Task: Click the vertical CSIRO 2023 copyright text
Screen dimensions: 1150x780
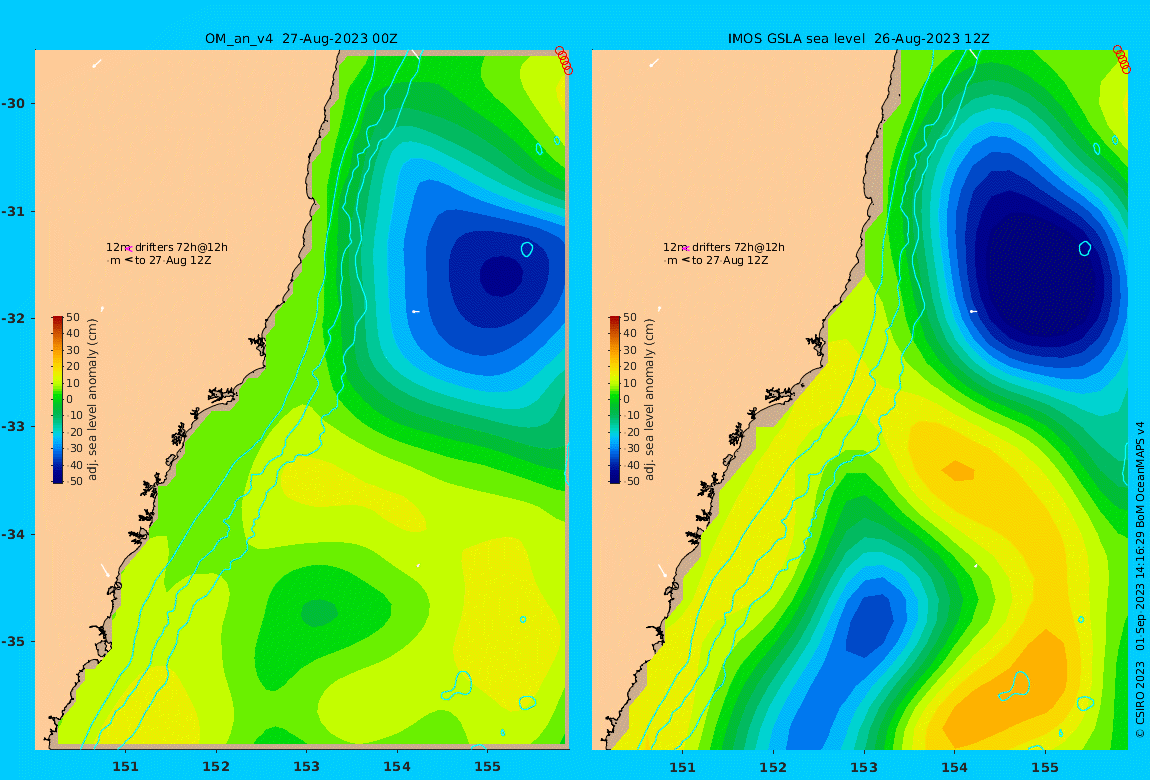Action: 1140,579
